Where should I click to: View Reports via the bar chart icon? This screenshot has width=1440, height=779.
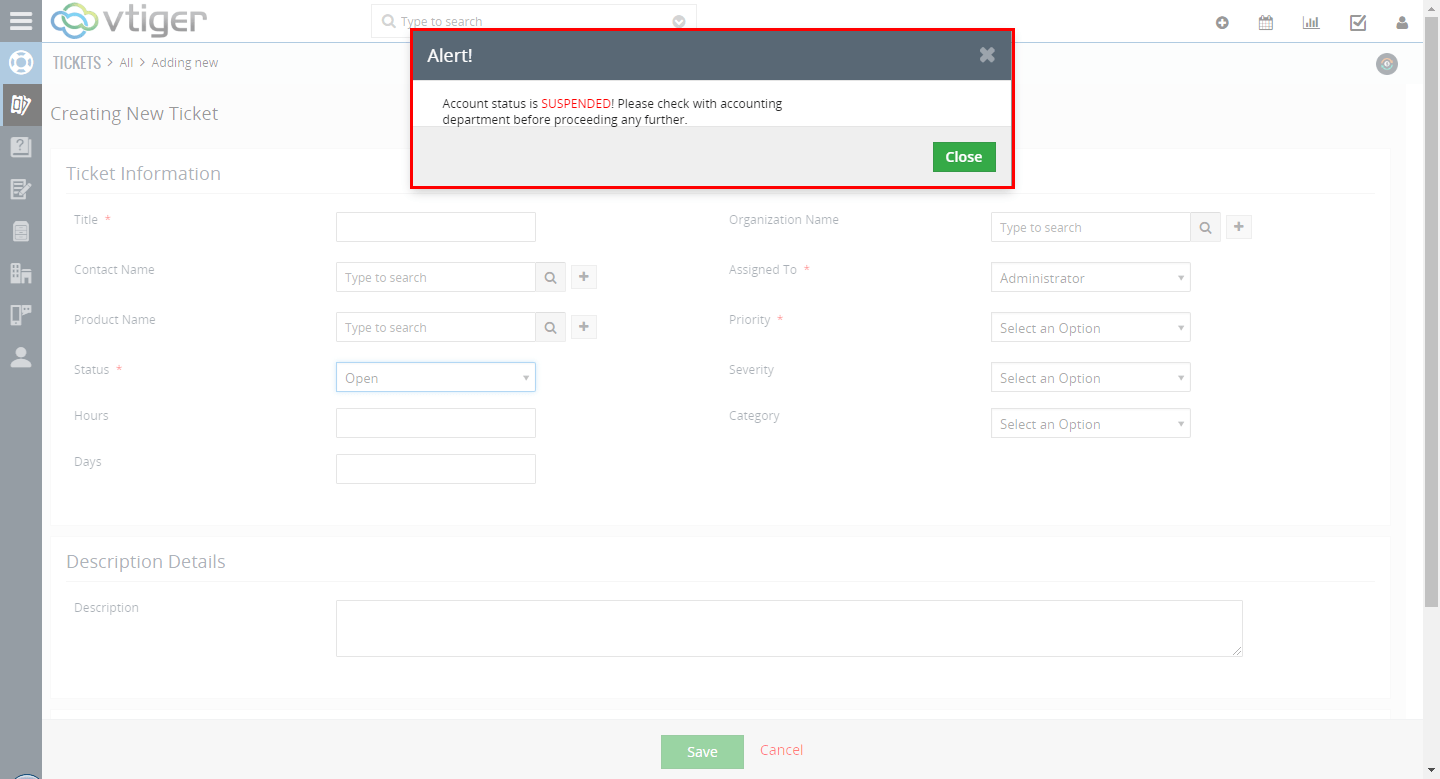pyautogui.click(x=1310, y=21)
